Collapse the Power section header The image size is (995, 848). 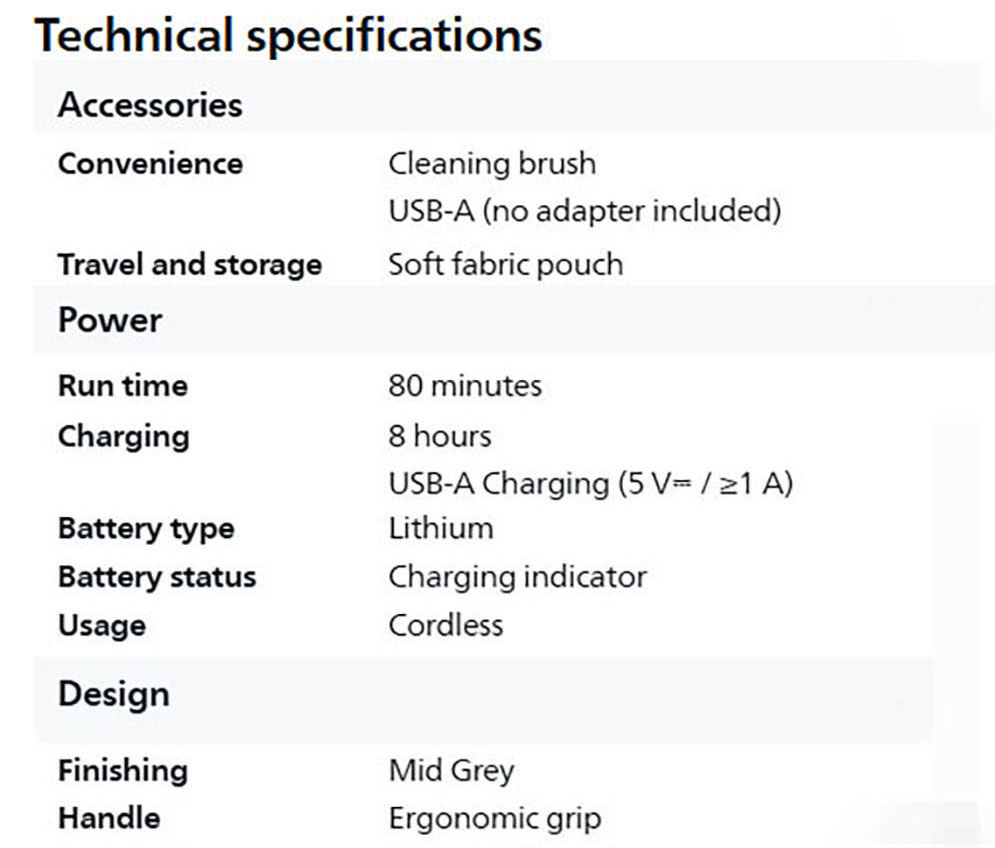[110, 321]
